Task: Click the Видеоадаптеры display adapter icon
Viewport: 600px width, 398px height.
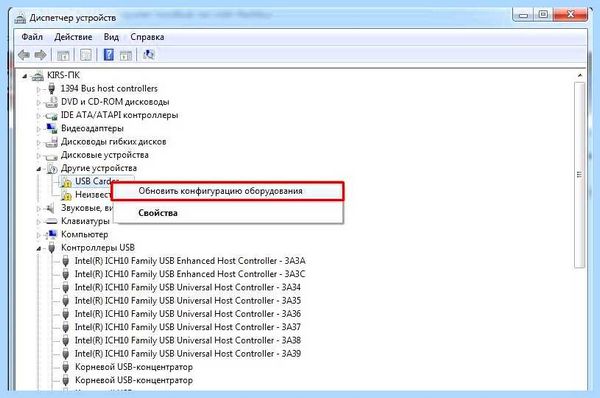Action: pos(51,128)
